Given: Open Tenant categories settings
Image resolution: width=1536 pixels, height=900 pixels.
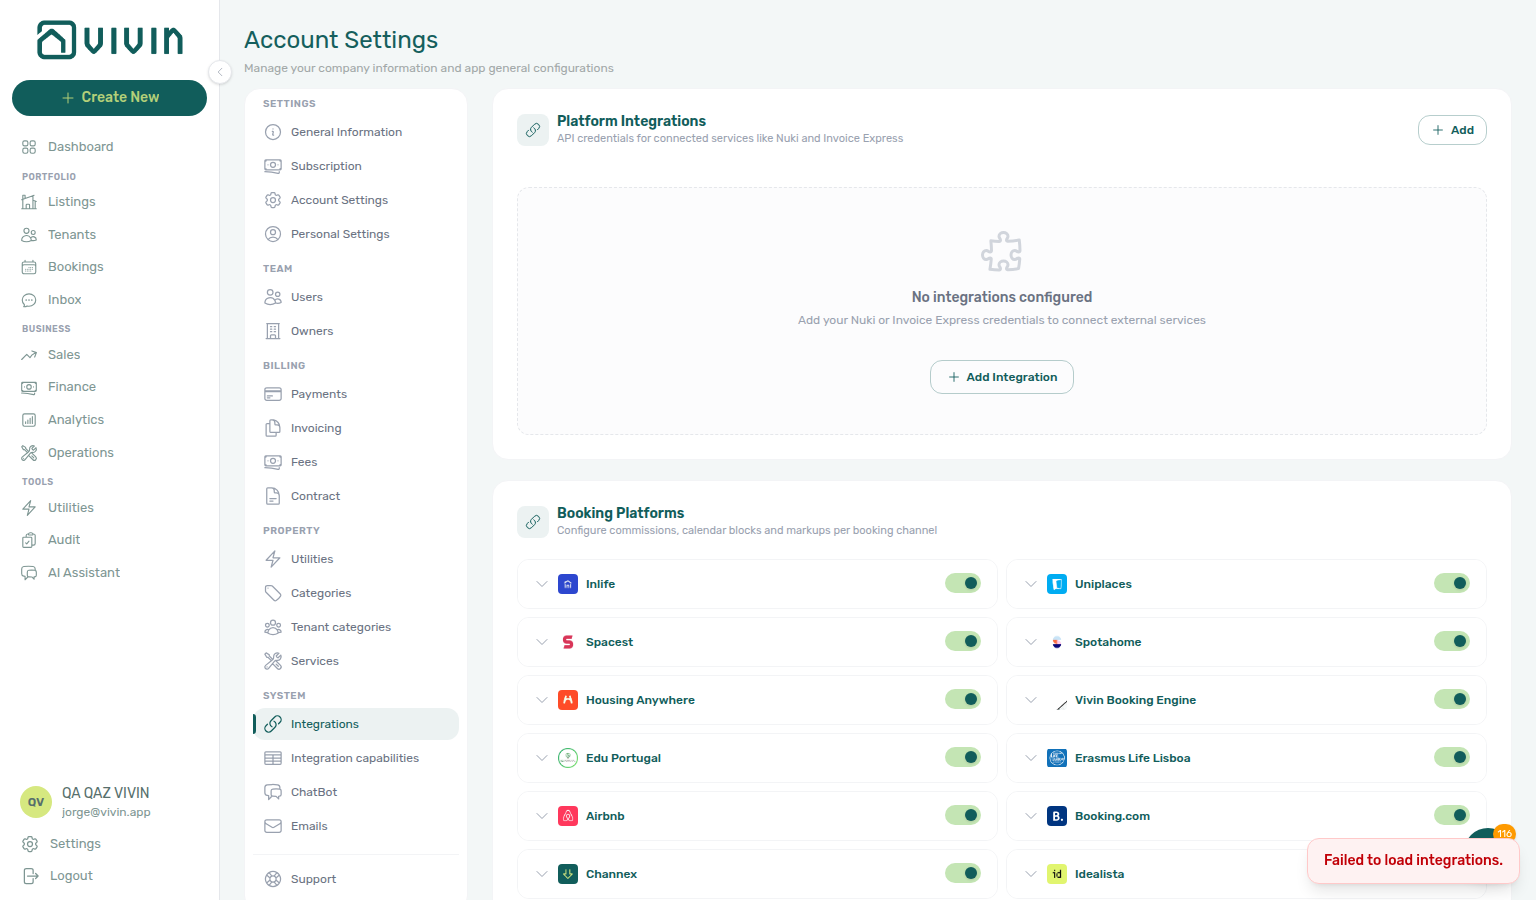Looking at the screenshot, I should [356, 627].
